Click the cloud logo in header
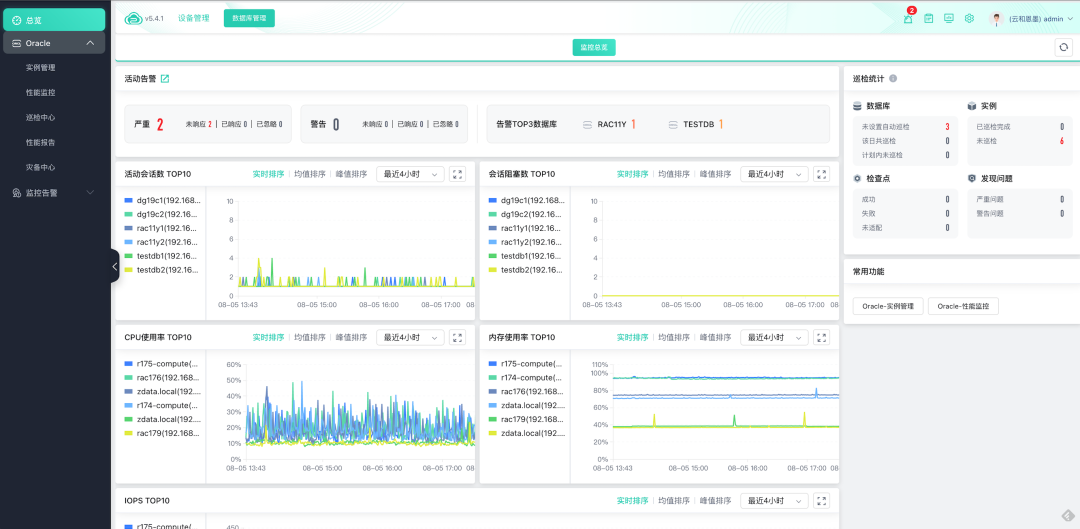The image size is (1080, 529). point(133,19)
